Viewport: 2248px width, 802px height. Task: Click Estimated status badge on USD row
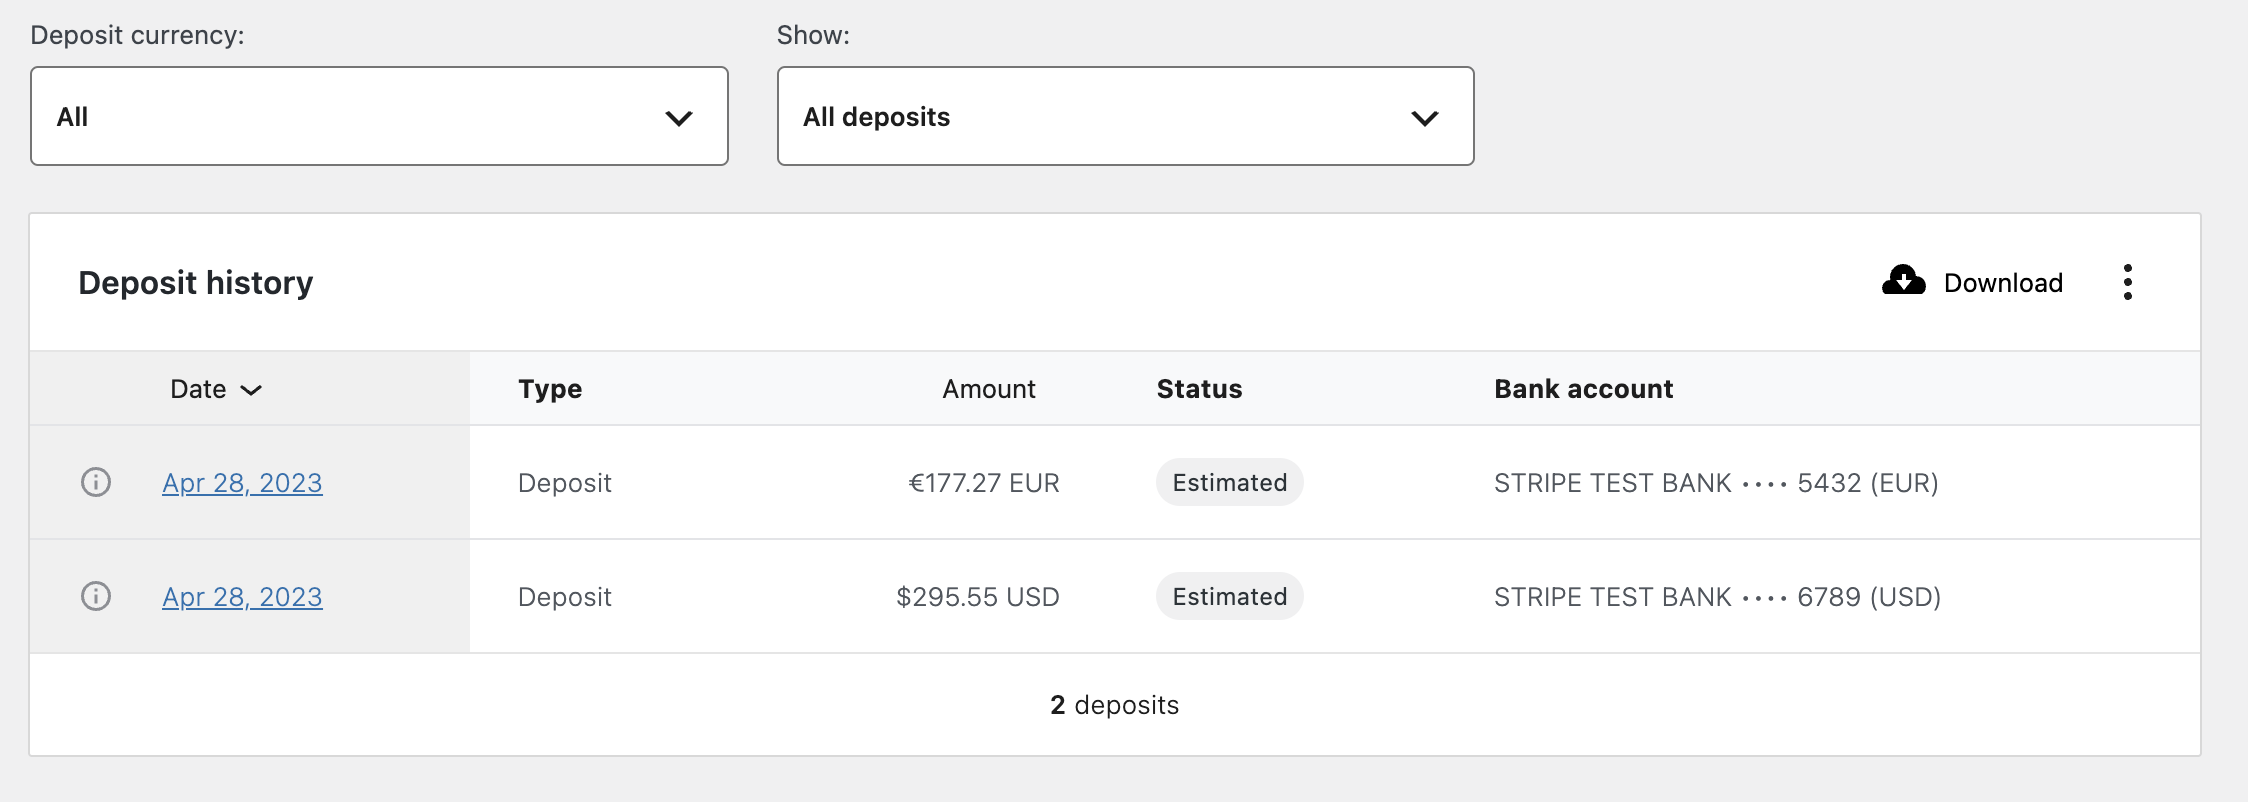pyautogui.click(x=1229, y=596)
